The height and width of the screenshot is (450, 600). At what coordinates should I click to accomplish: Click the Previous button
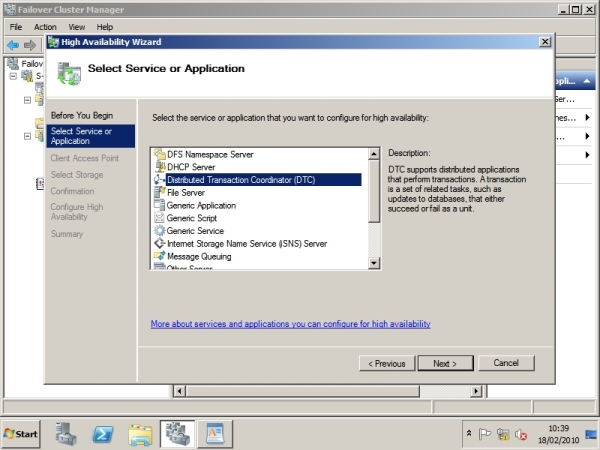387,363
